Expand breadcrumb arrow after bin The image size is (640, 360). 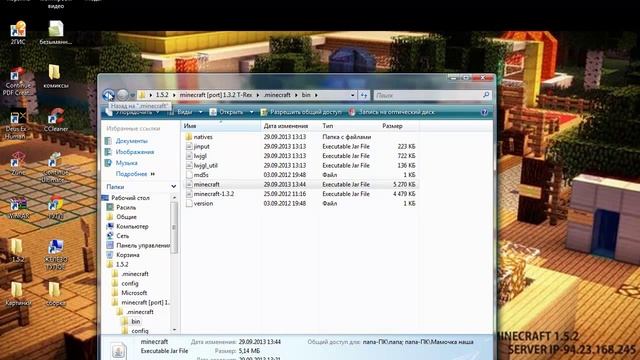click(x=316, y=95)
